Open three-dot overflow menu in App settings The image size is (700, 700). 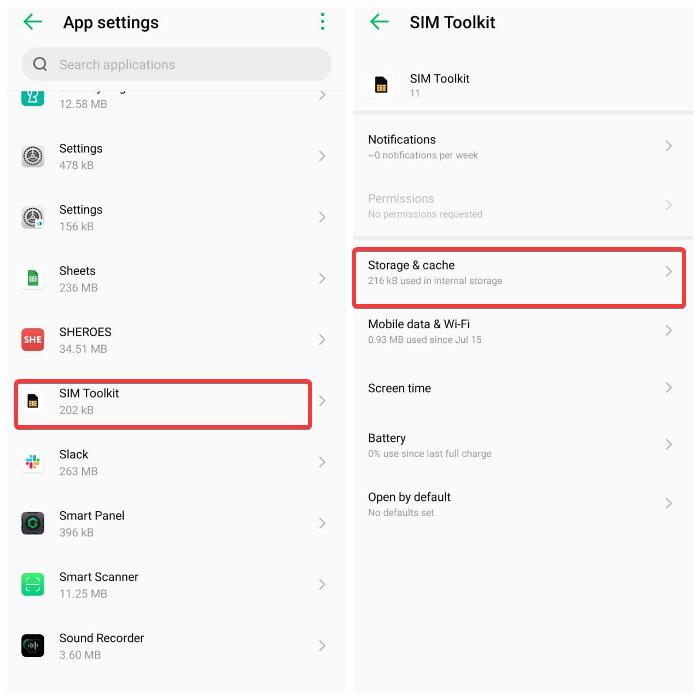tap(322, 21)
